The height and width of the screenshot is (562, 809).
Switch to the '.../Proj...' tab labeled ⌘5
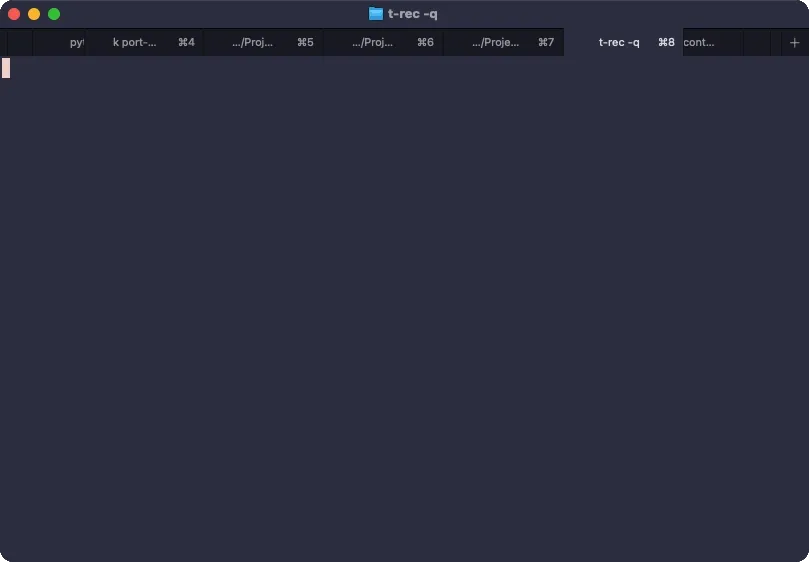click(x=264, y=42)
